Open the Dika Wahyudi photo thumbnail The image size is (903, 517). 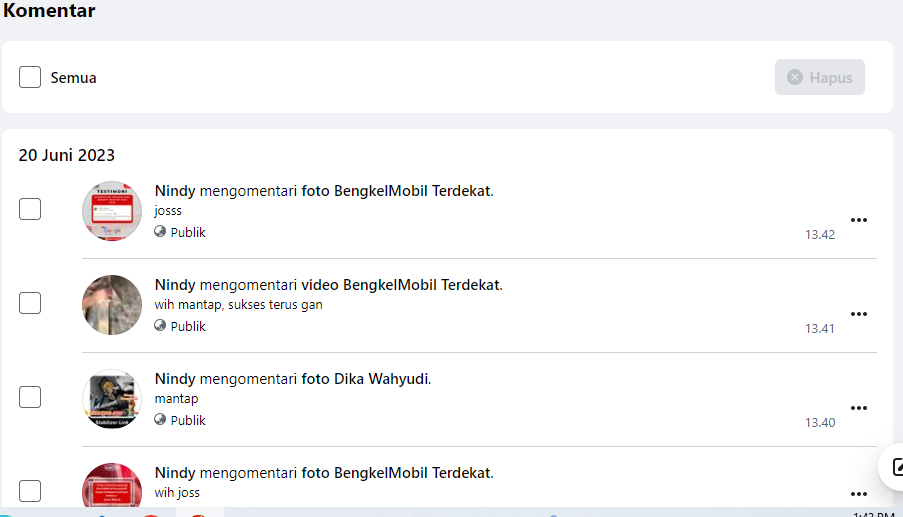coord(112,399)
